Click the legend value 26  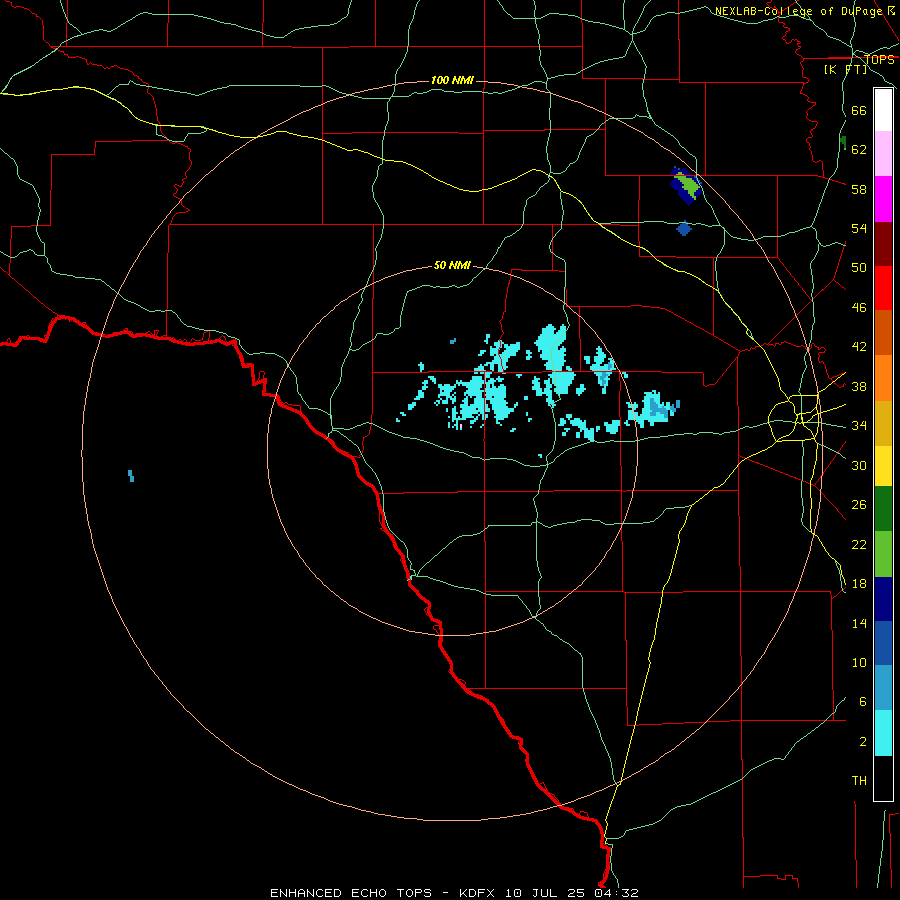tap(859, 505)
